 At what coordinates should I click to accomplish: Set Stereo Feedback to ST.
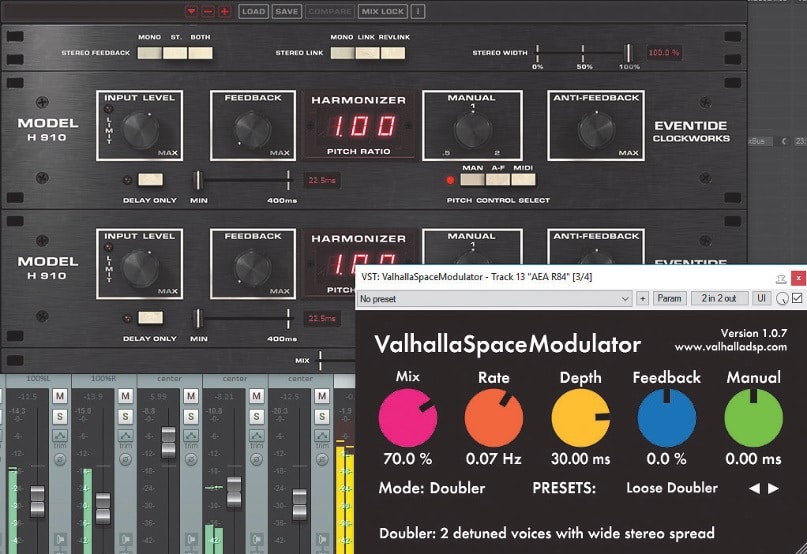point(175,53)
